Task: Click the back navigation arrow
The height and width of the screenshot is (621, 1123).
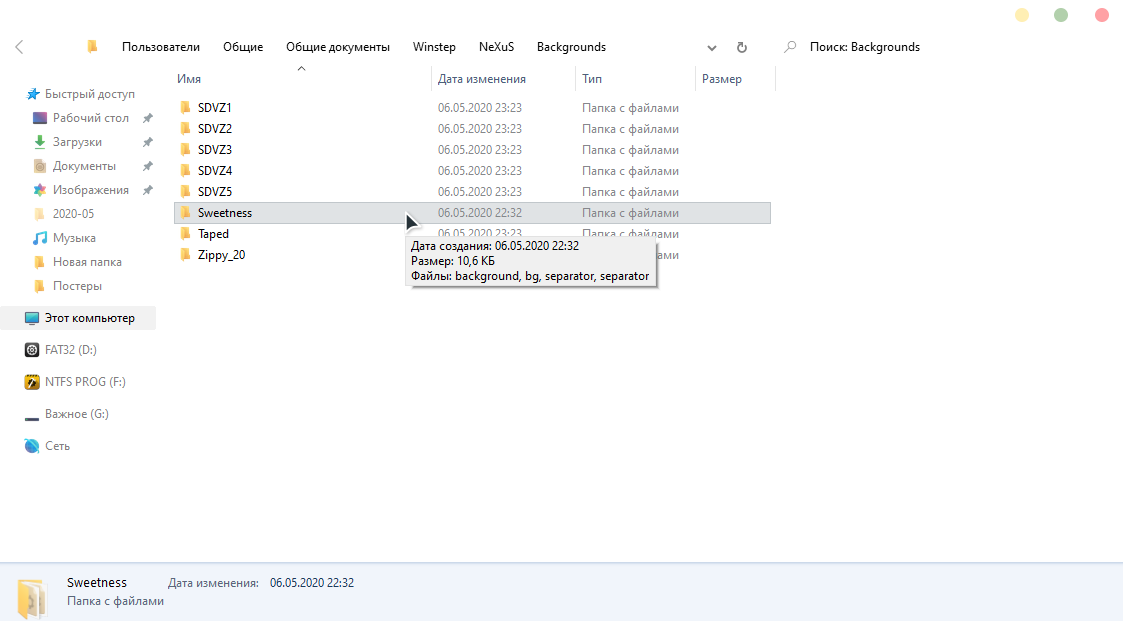Action: [x=20, y=47]
